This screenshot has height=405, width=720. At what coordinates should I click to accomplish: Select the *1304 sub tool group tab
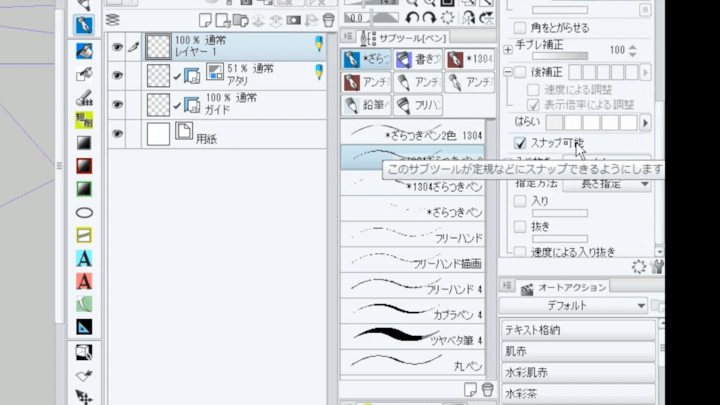pos(469,59)
